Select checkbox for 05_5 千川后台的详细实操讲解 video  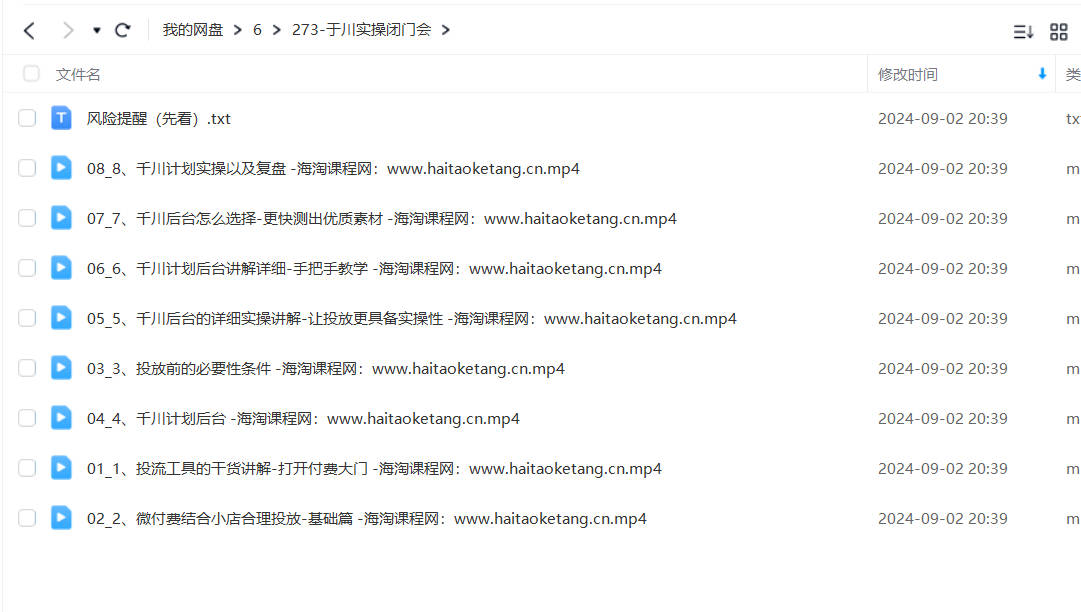coord(27,318)
